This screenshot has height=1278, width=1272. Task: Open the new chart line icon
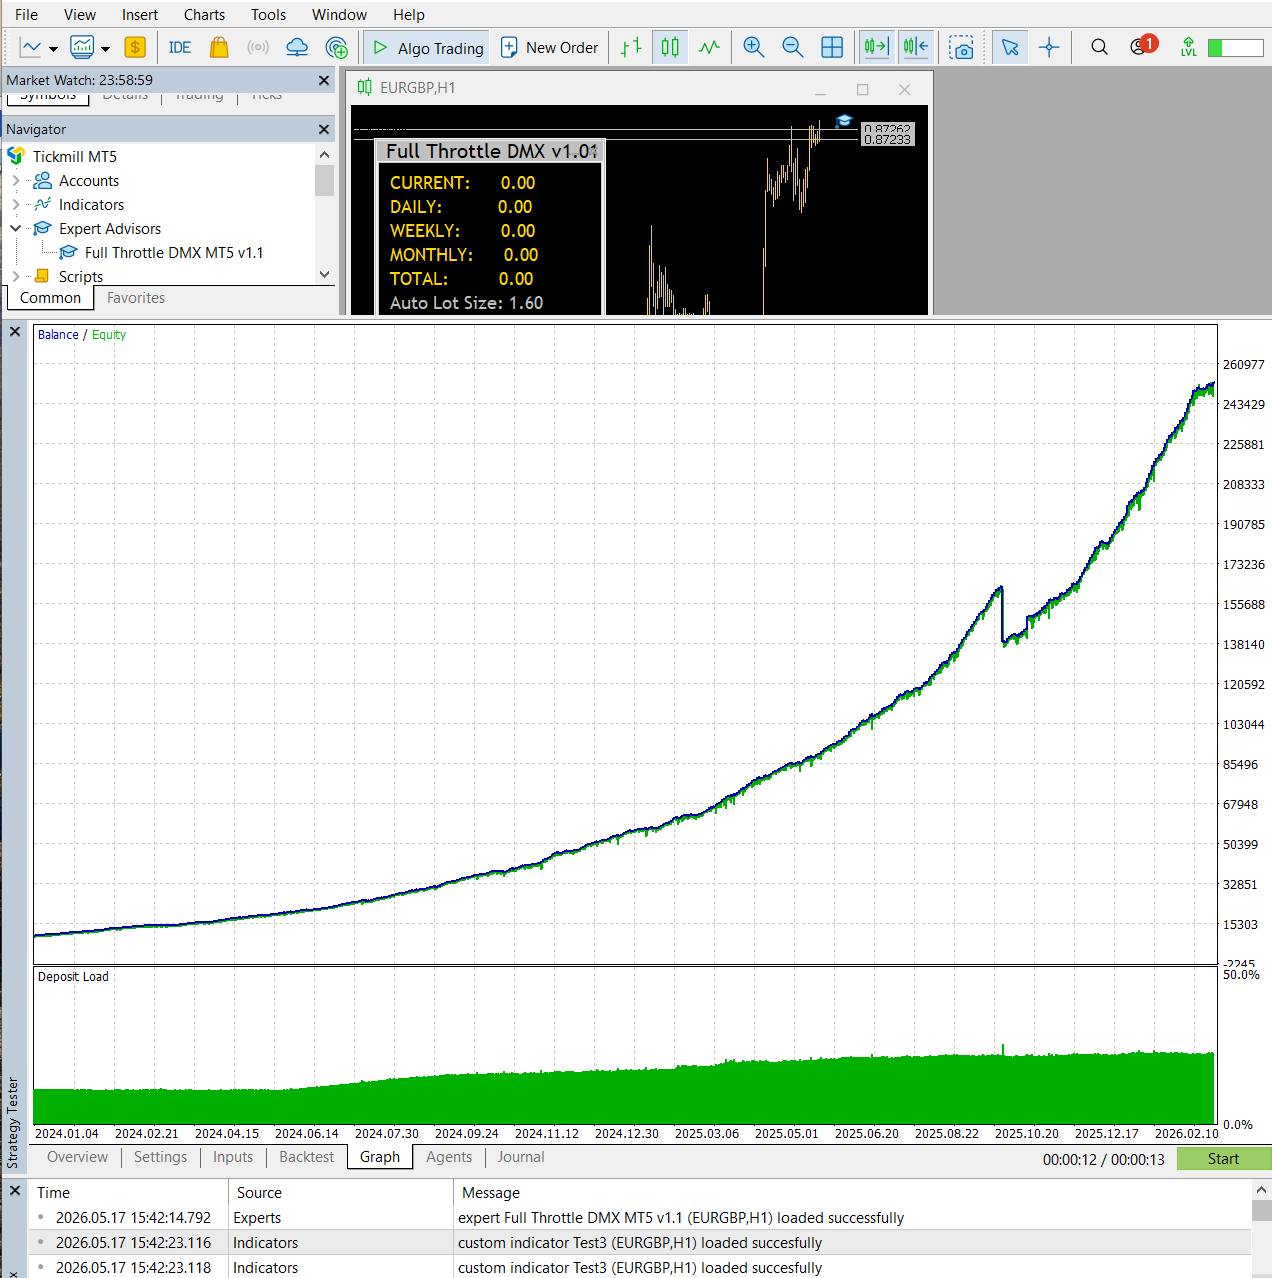point(31,47)
